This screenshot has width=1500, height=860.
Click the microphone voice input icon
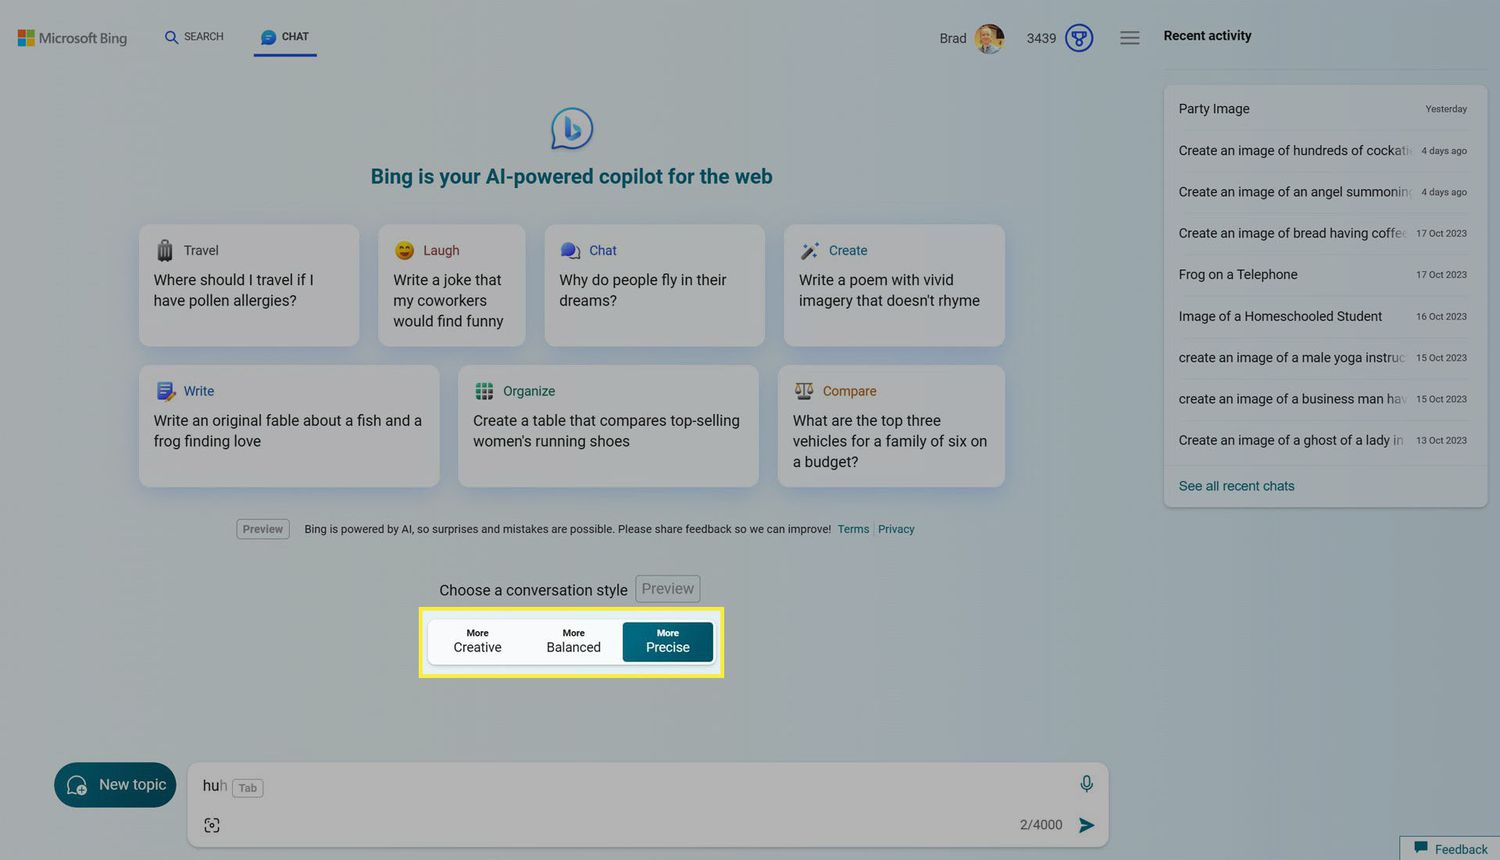(x=1086, y=784)
